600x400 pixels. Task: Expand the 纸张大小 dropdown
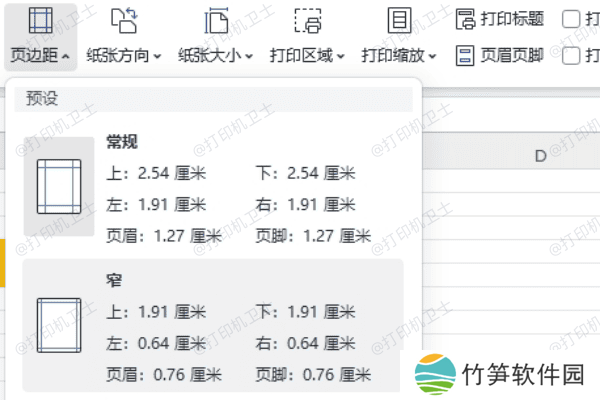tap(249, 57)
